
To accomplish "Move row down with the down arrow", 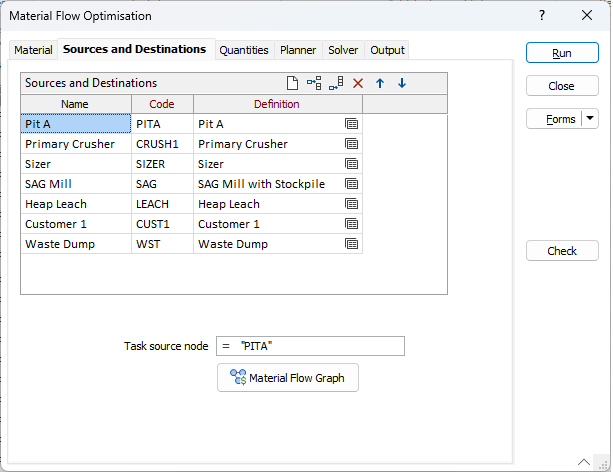I will (x=402, y=84).
